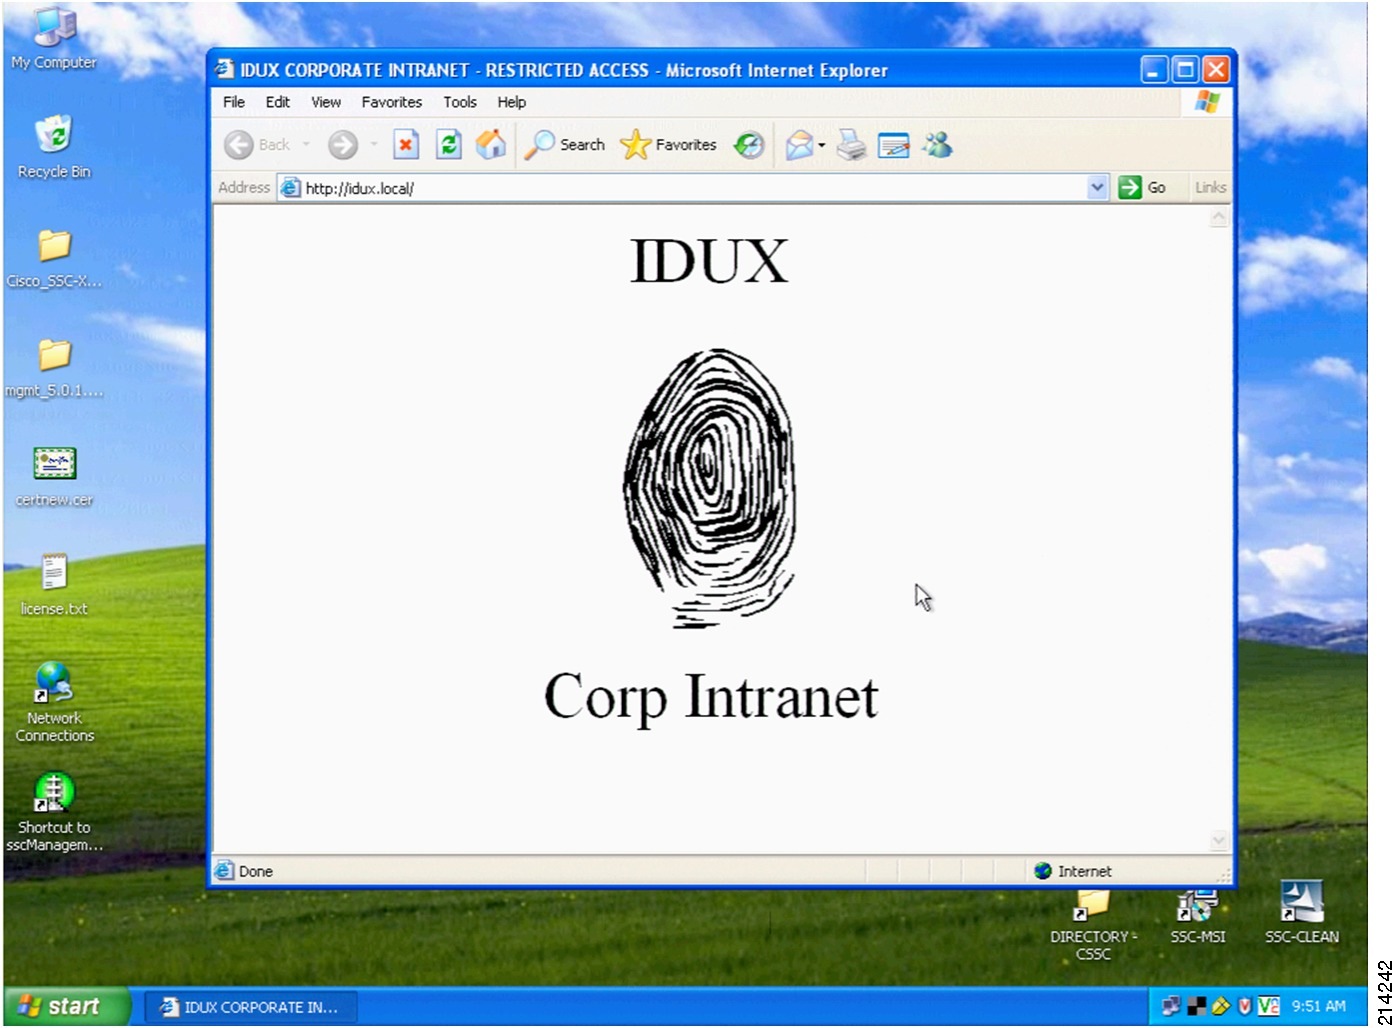Click the scrollbar down arrow
The width and height of the screenshot is (1394, 1028).
[1219, 841]
